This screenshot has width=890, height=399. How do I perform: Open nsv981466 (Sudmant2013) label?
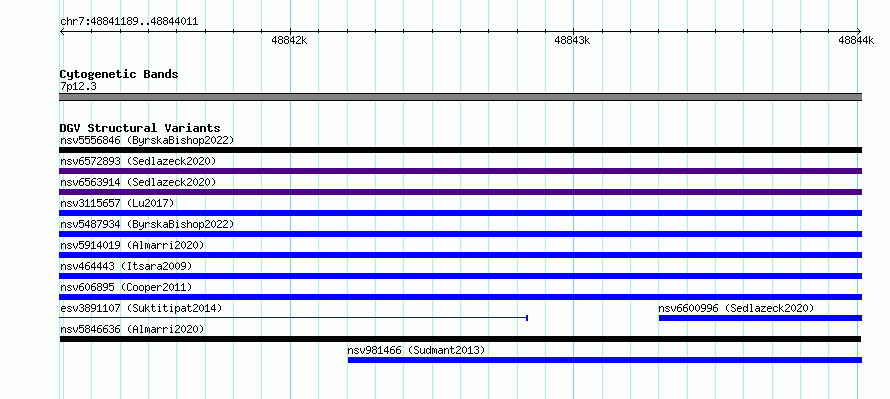point(417,350)
